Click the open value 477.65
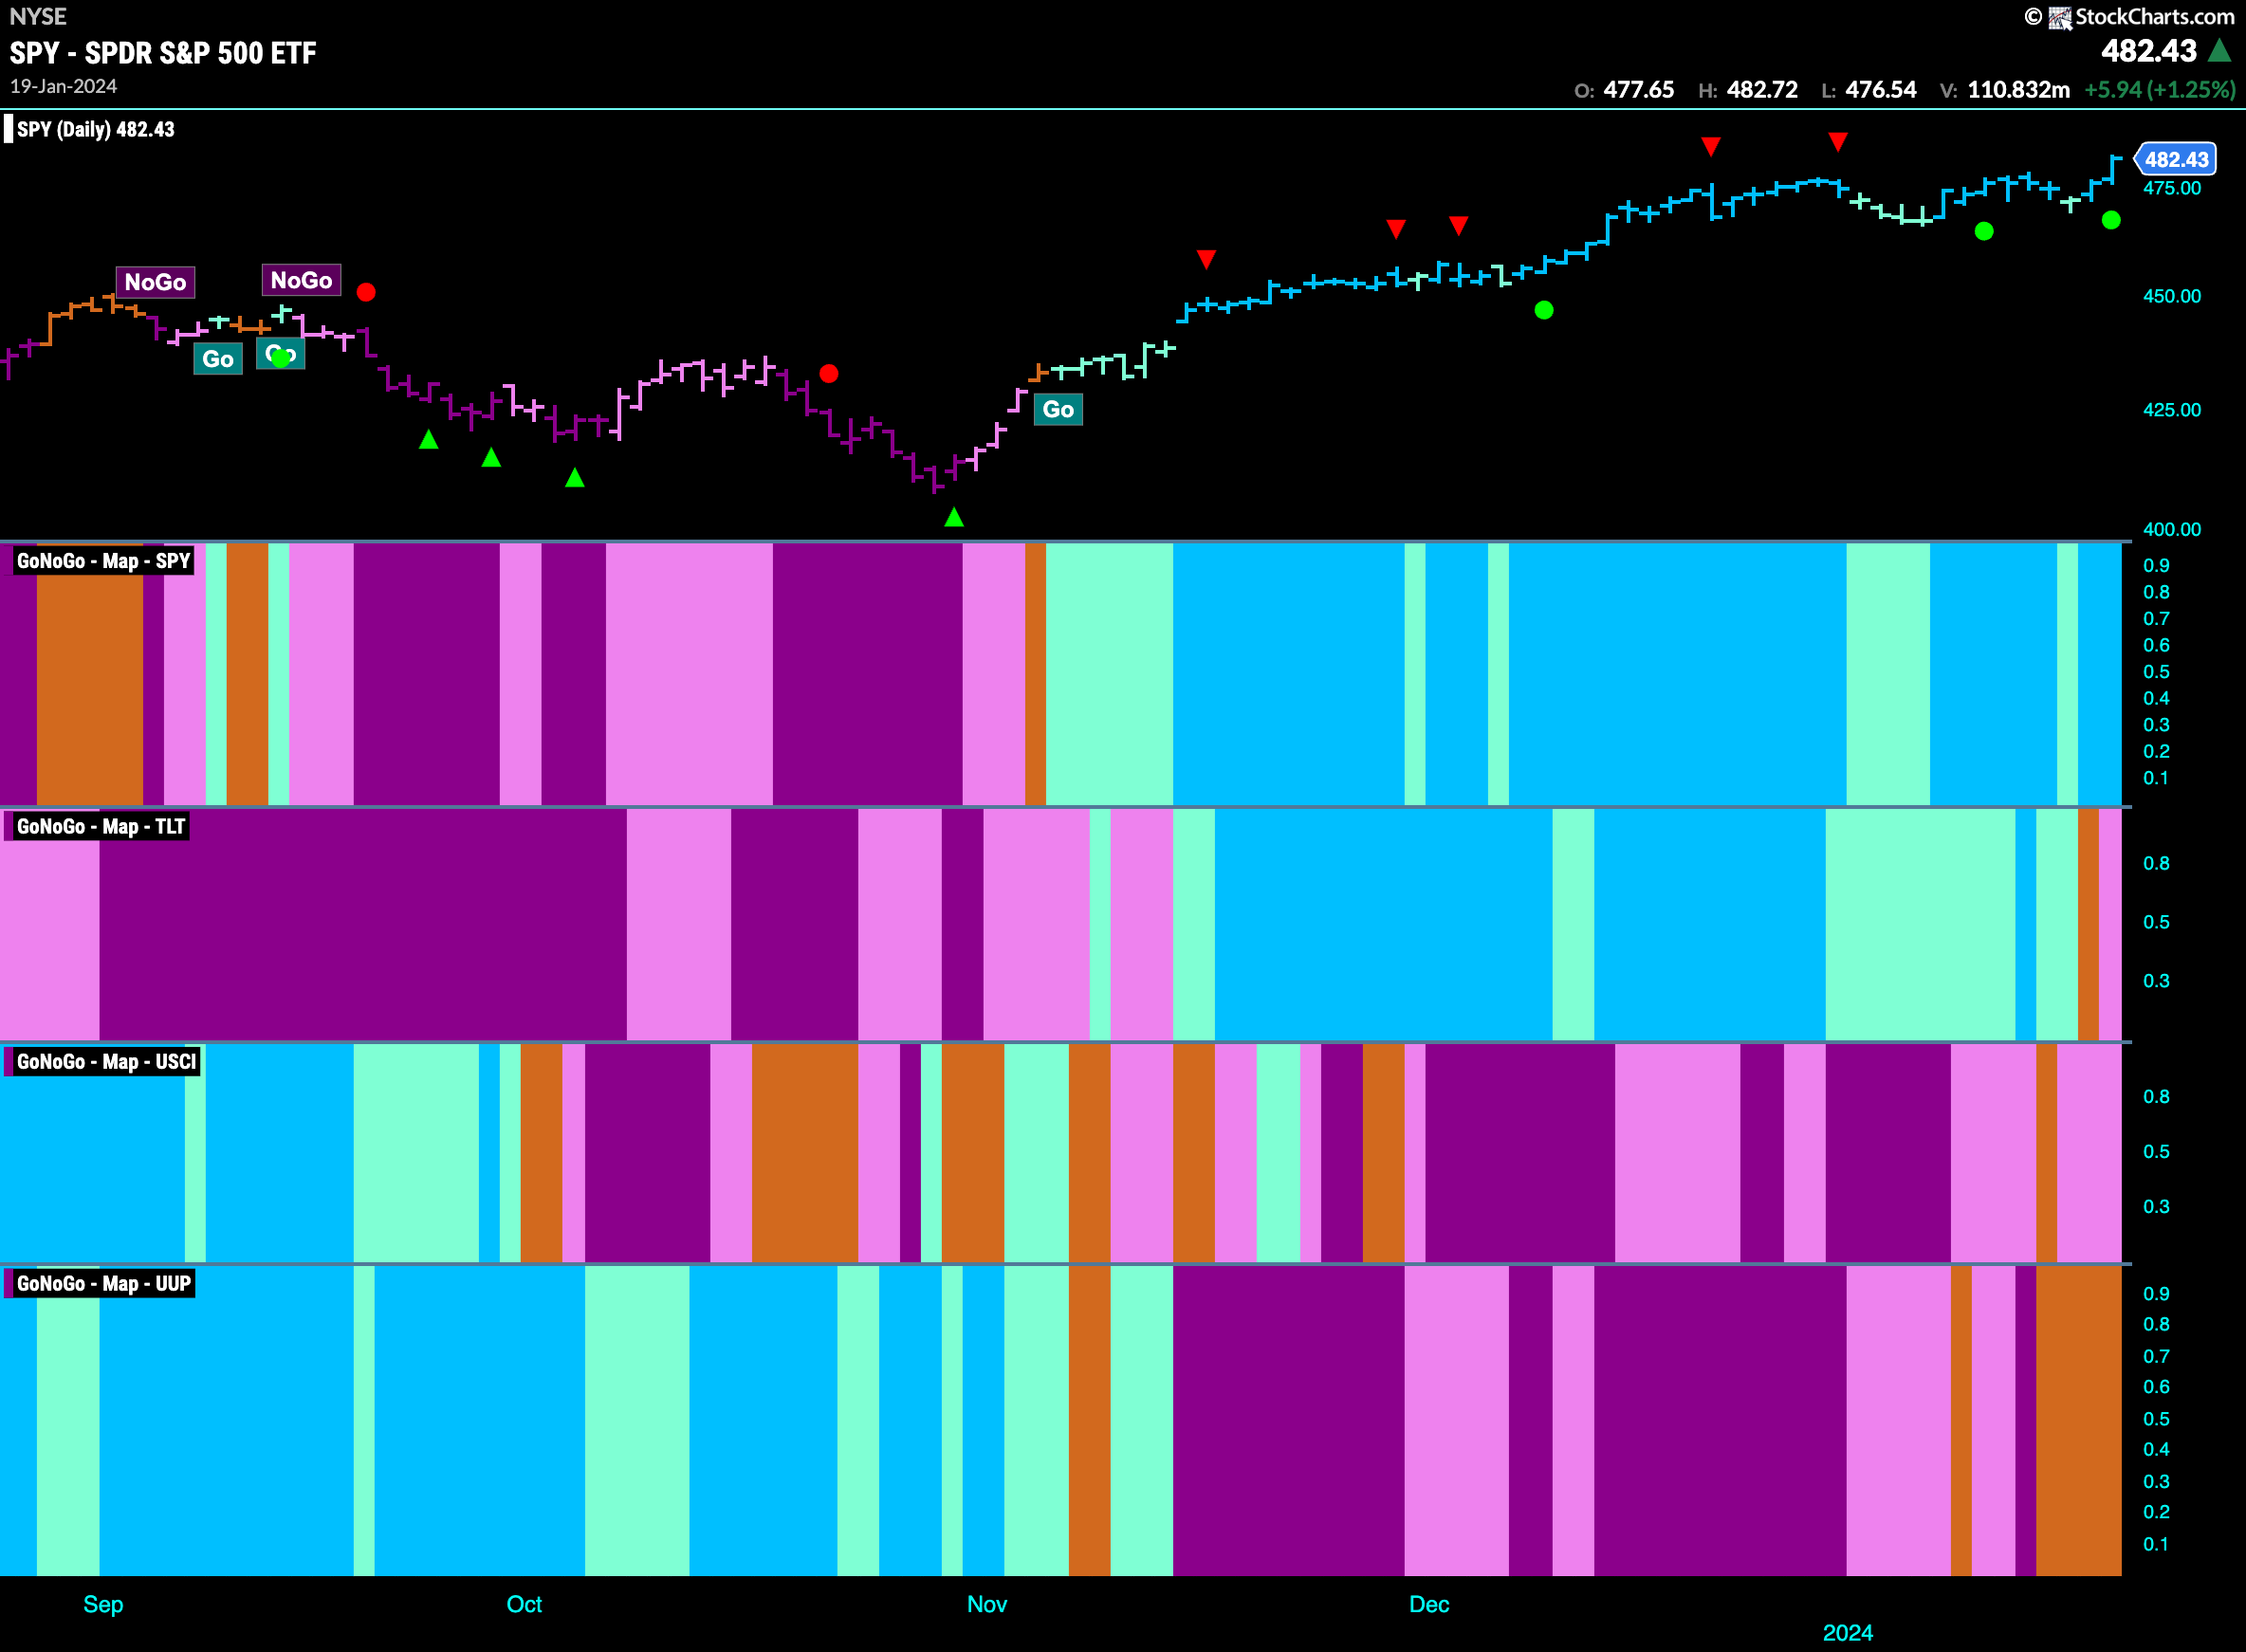Viewport: 2246px width, 1652px height. coord(1638,90)
